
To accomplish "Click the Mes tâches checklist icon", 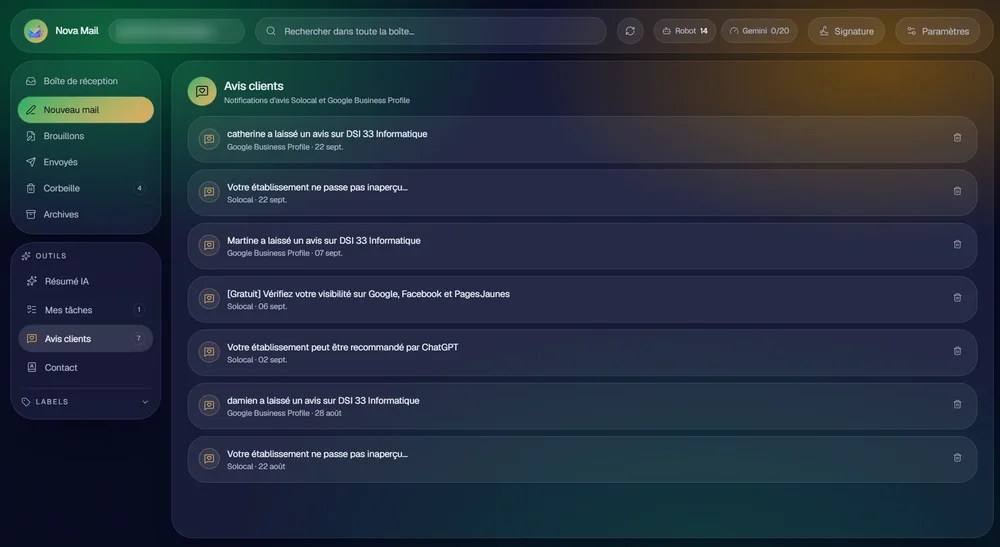I will click(x=32, y=310).
